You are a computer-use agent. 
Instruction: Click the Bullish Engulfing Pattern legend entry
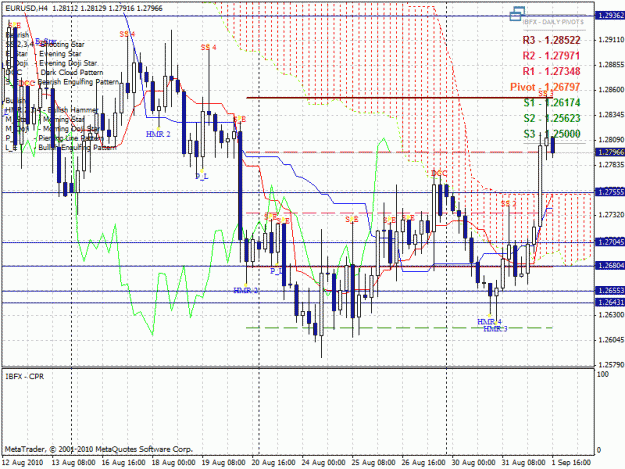tap(77, 147)
